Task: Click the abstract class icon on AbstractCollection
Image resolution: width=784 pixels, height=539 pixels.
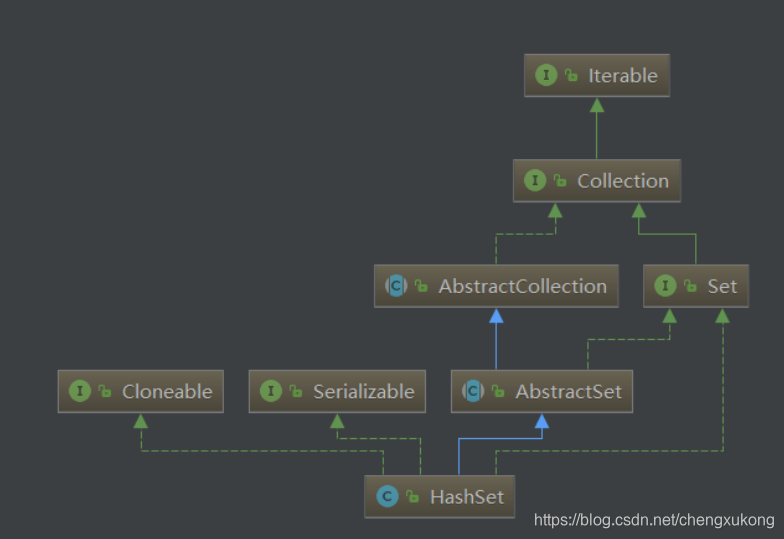Action: (396, 286)
